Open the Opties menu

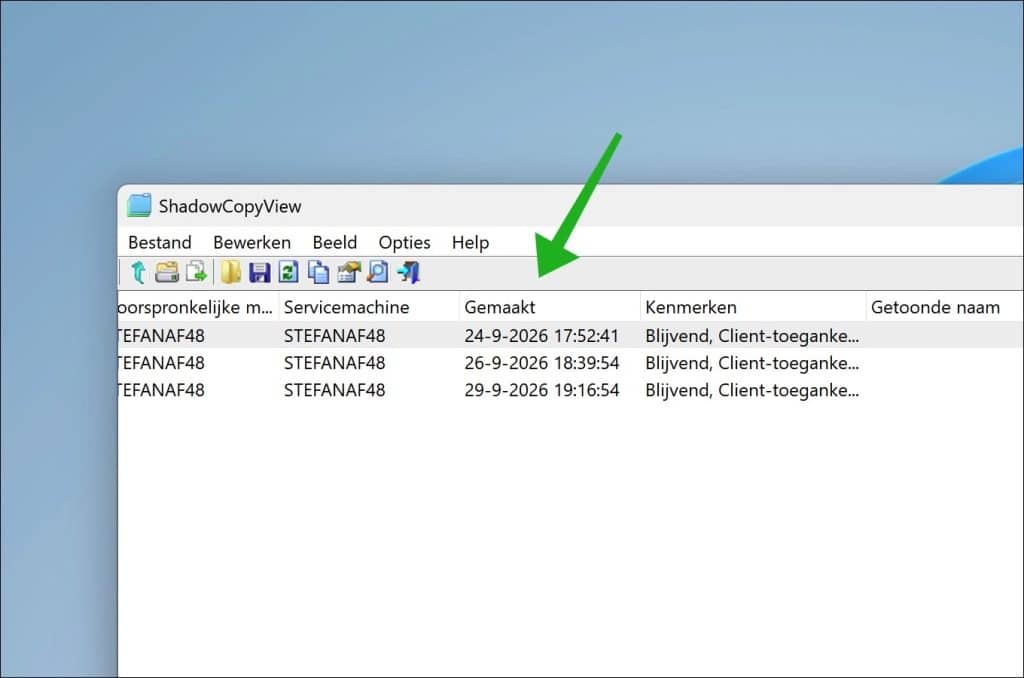click(x=405, y=242)
